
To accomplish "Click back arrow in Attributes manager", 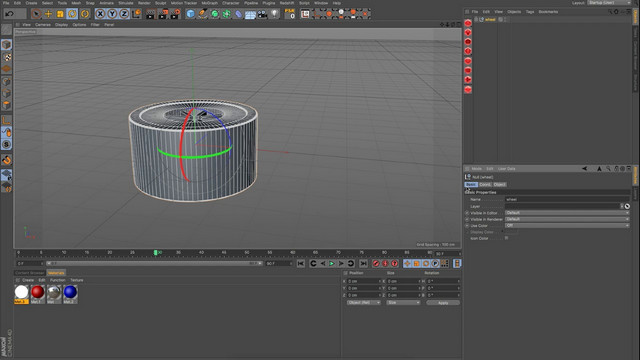I will 584,169.
